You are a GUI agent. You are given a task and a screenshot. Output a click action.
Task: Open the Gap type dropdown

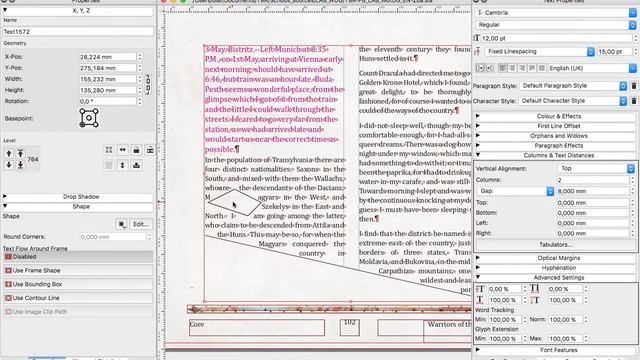(516, 191)
